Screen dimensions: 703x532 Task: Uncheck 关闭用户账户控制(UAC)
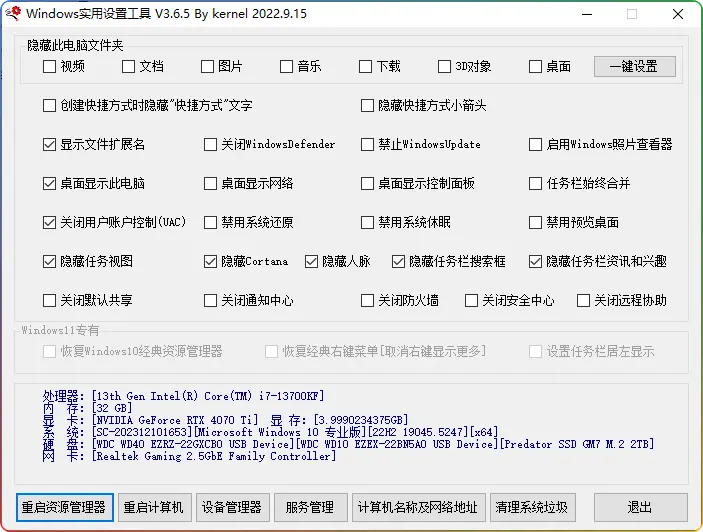click(49, 222)
